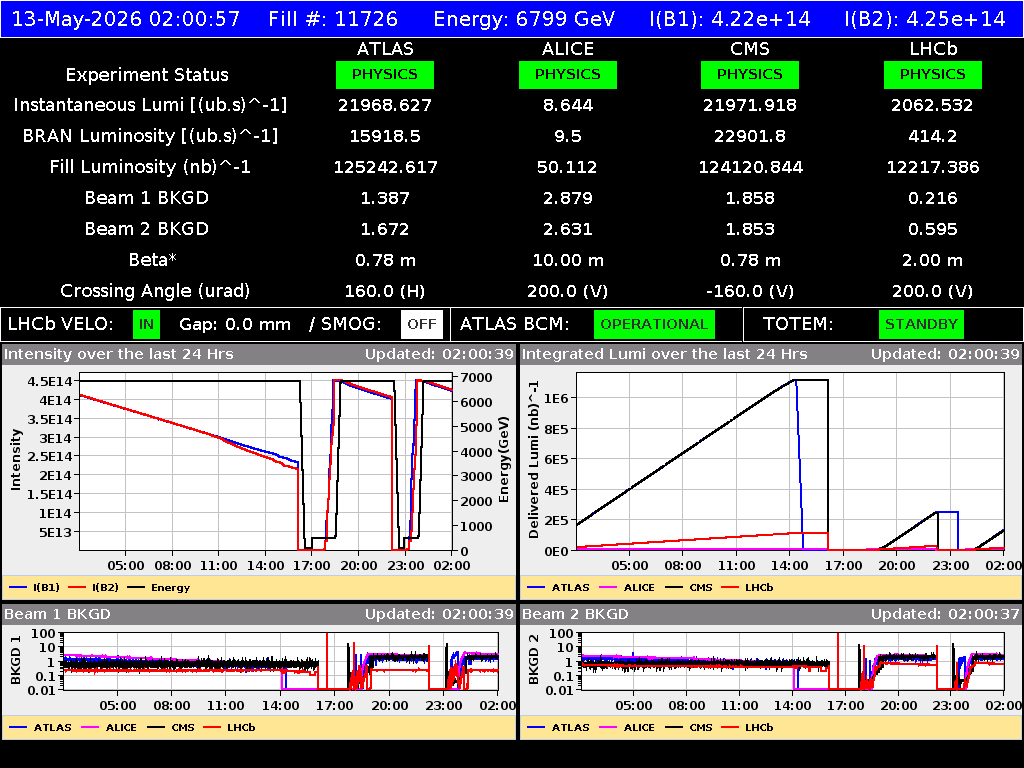Click ALICE Beam 1 BKGD value 2.879
This screenshot has height=768, width=1024.
(x=568, y=198)
